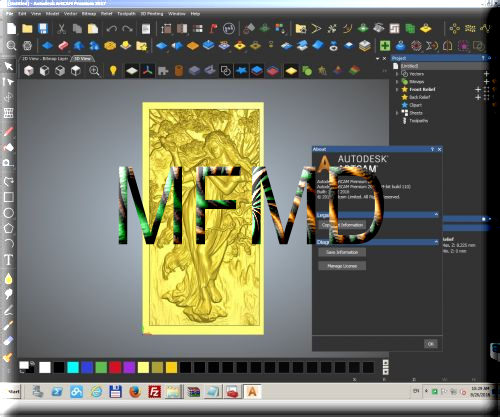Pick the cyan color swatch in palette
Viewport: 500px width, 417px height.
click(73, 368)
